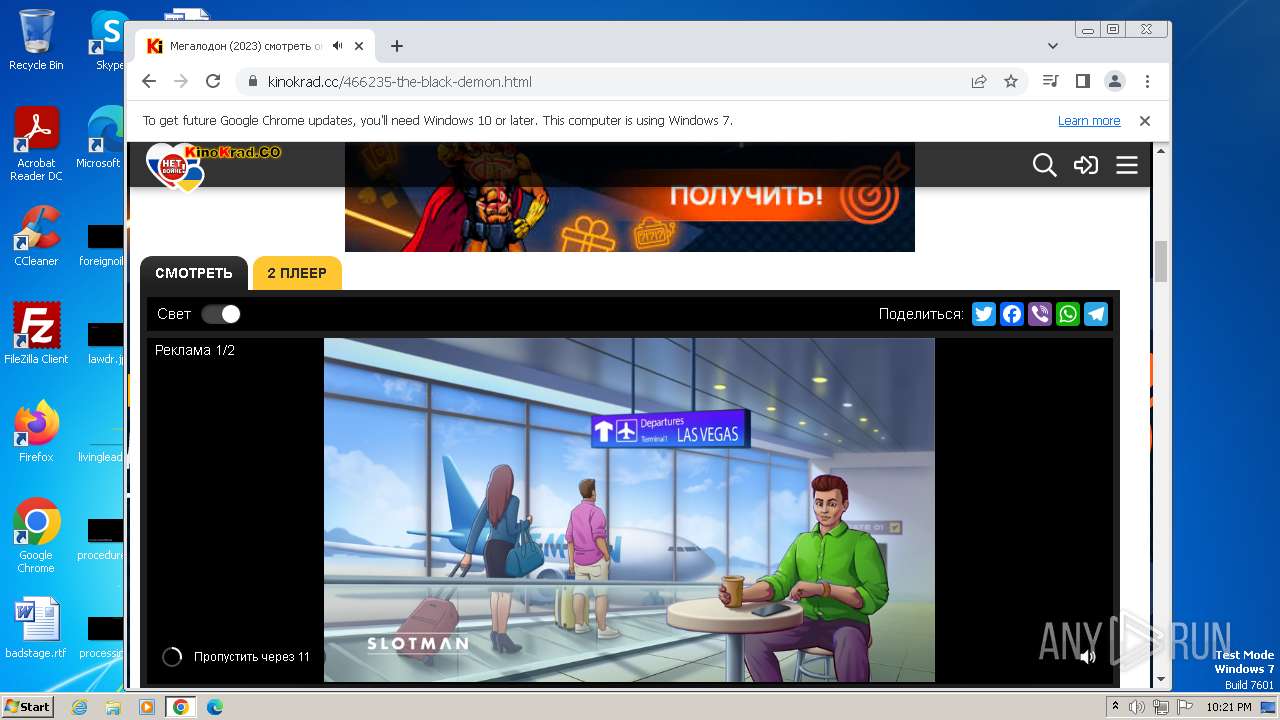Switch to the СМОТРЕТЬ tab
Viewport: 1280px width, 720px height.
pyautogui.click(x=194, y=273)
